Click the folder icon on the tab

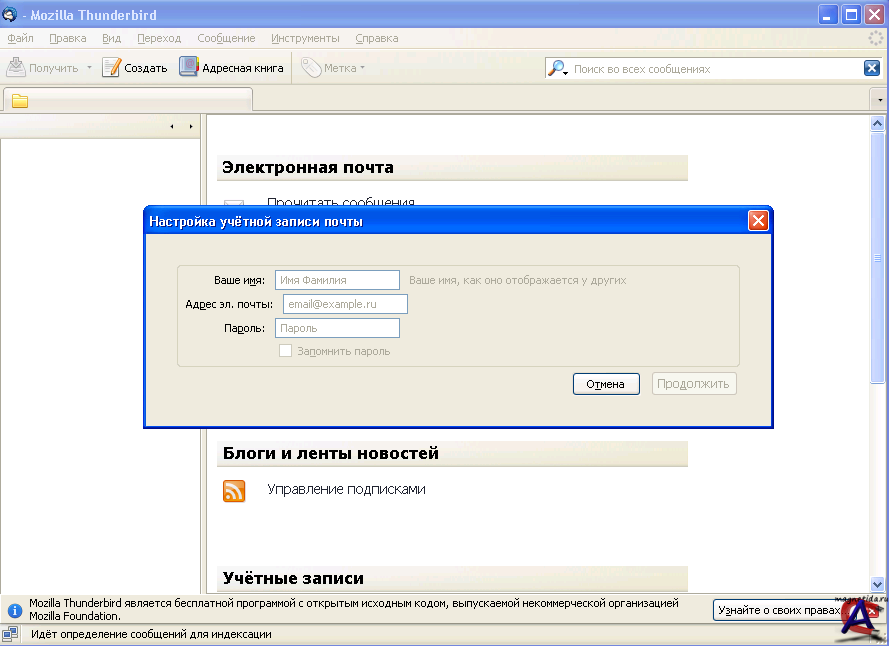click(20, 101)
